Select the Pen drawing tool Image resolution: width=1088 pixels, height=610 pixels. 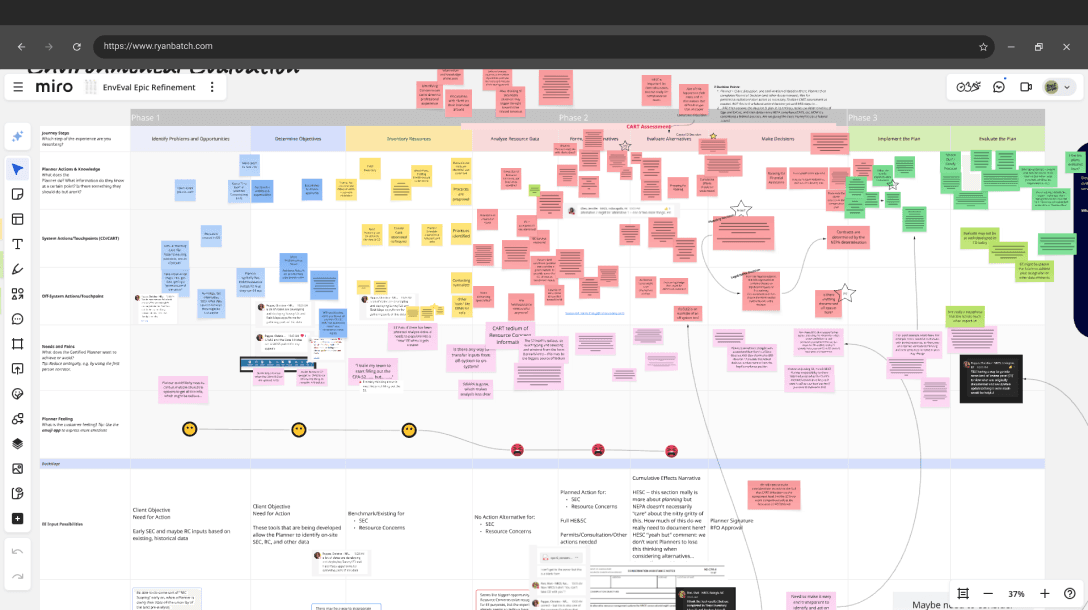[x=17, y=268]
